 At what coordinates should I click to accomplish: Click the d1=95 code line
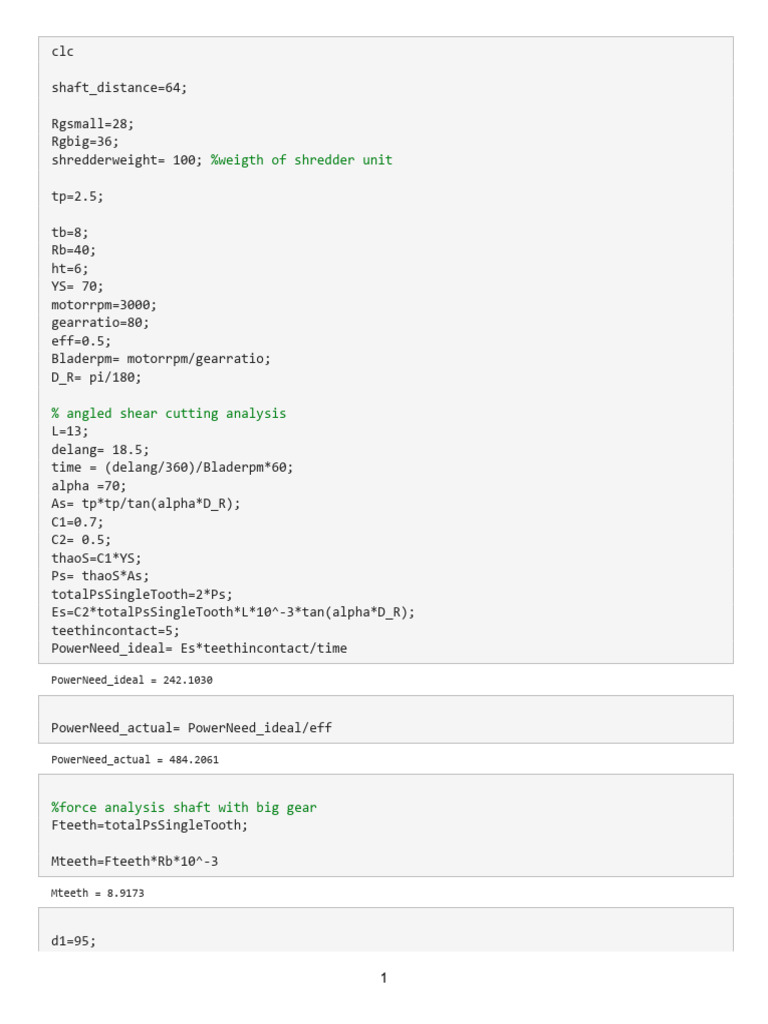pyautogui.click(x=74, y=941)
